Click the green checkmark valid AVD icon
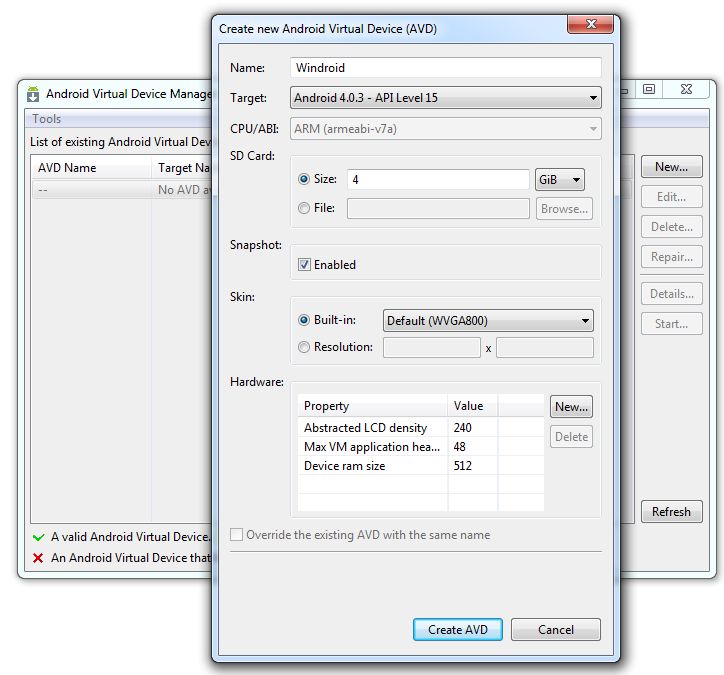Screen dimensions: 724x675 pyautogui.click(x=39, y=537)
